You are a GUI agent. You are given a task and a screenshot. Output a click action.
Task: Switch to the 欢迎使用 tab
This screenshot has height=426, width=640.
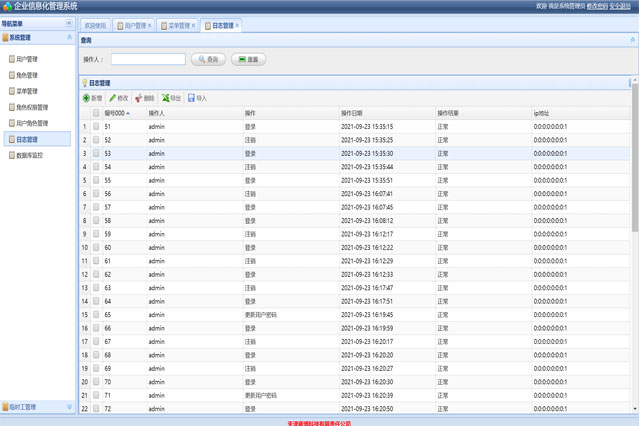click(x=95, y=26)
